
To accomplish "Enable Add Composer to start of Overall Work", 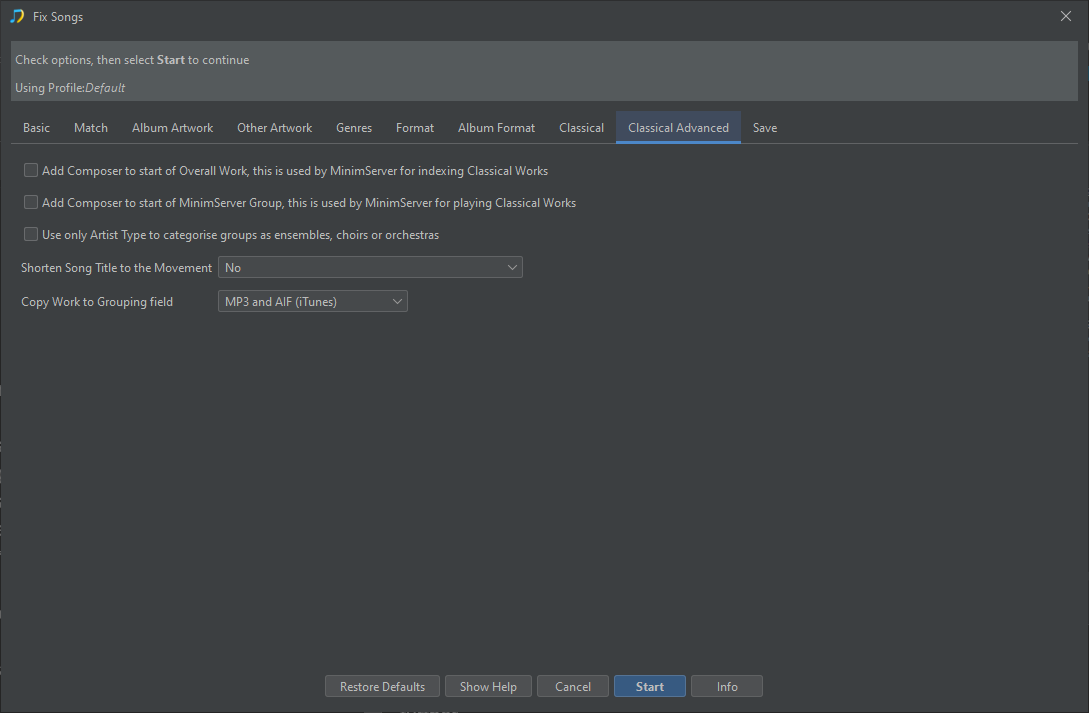I will coord(31,171).
